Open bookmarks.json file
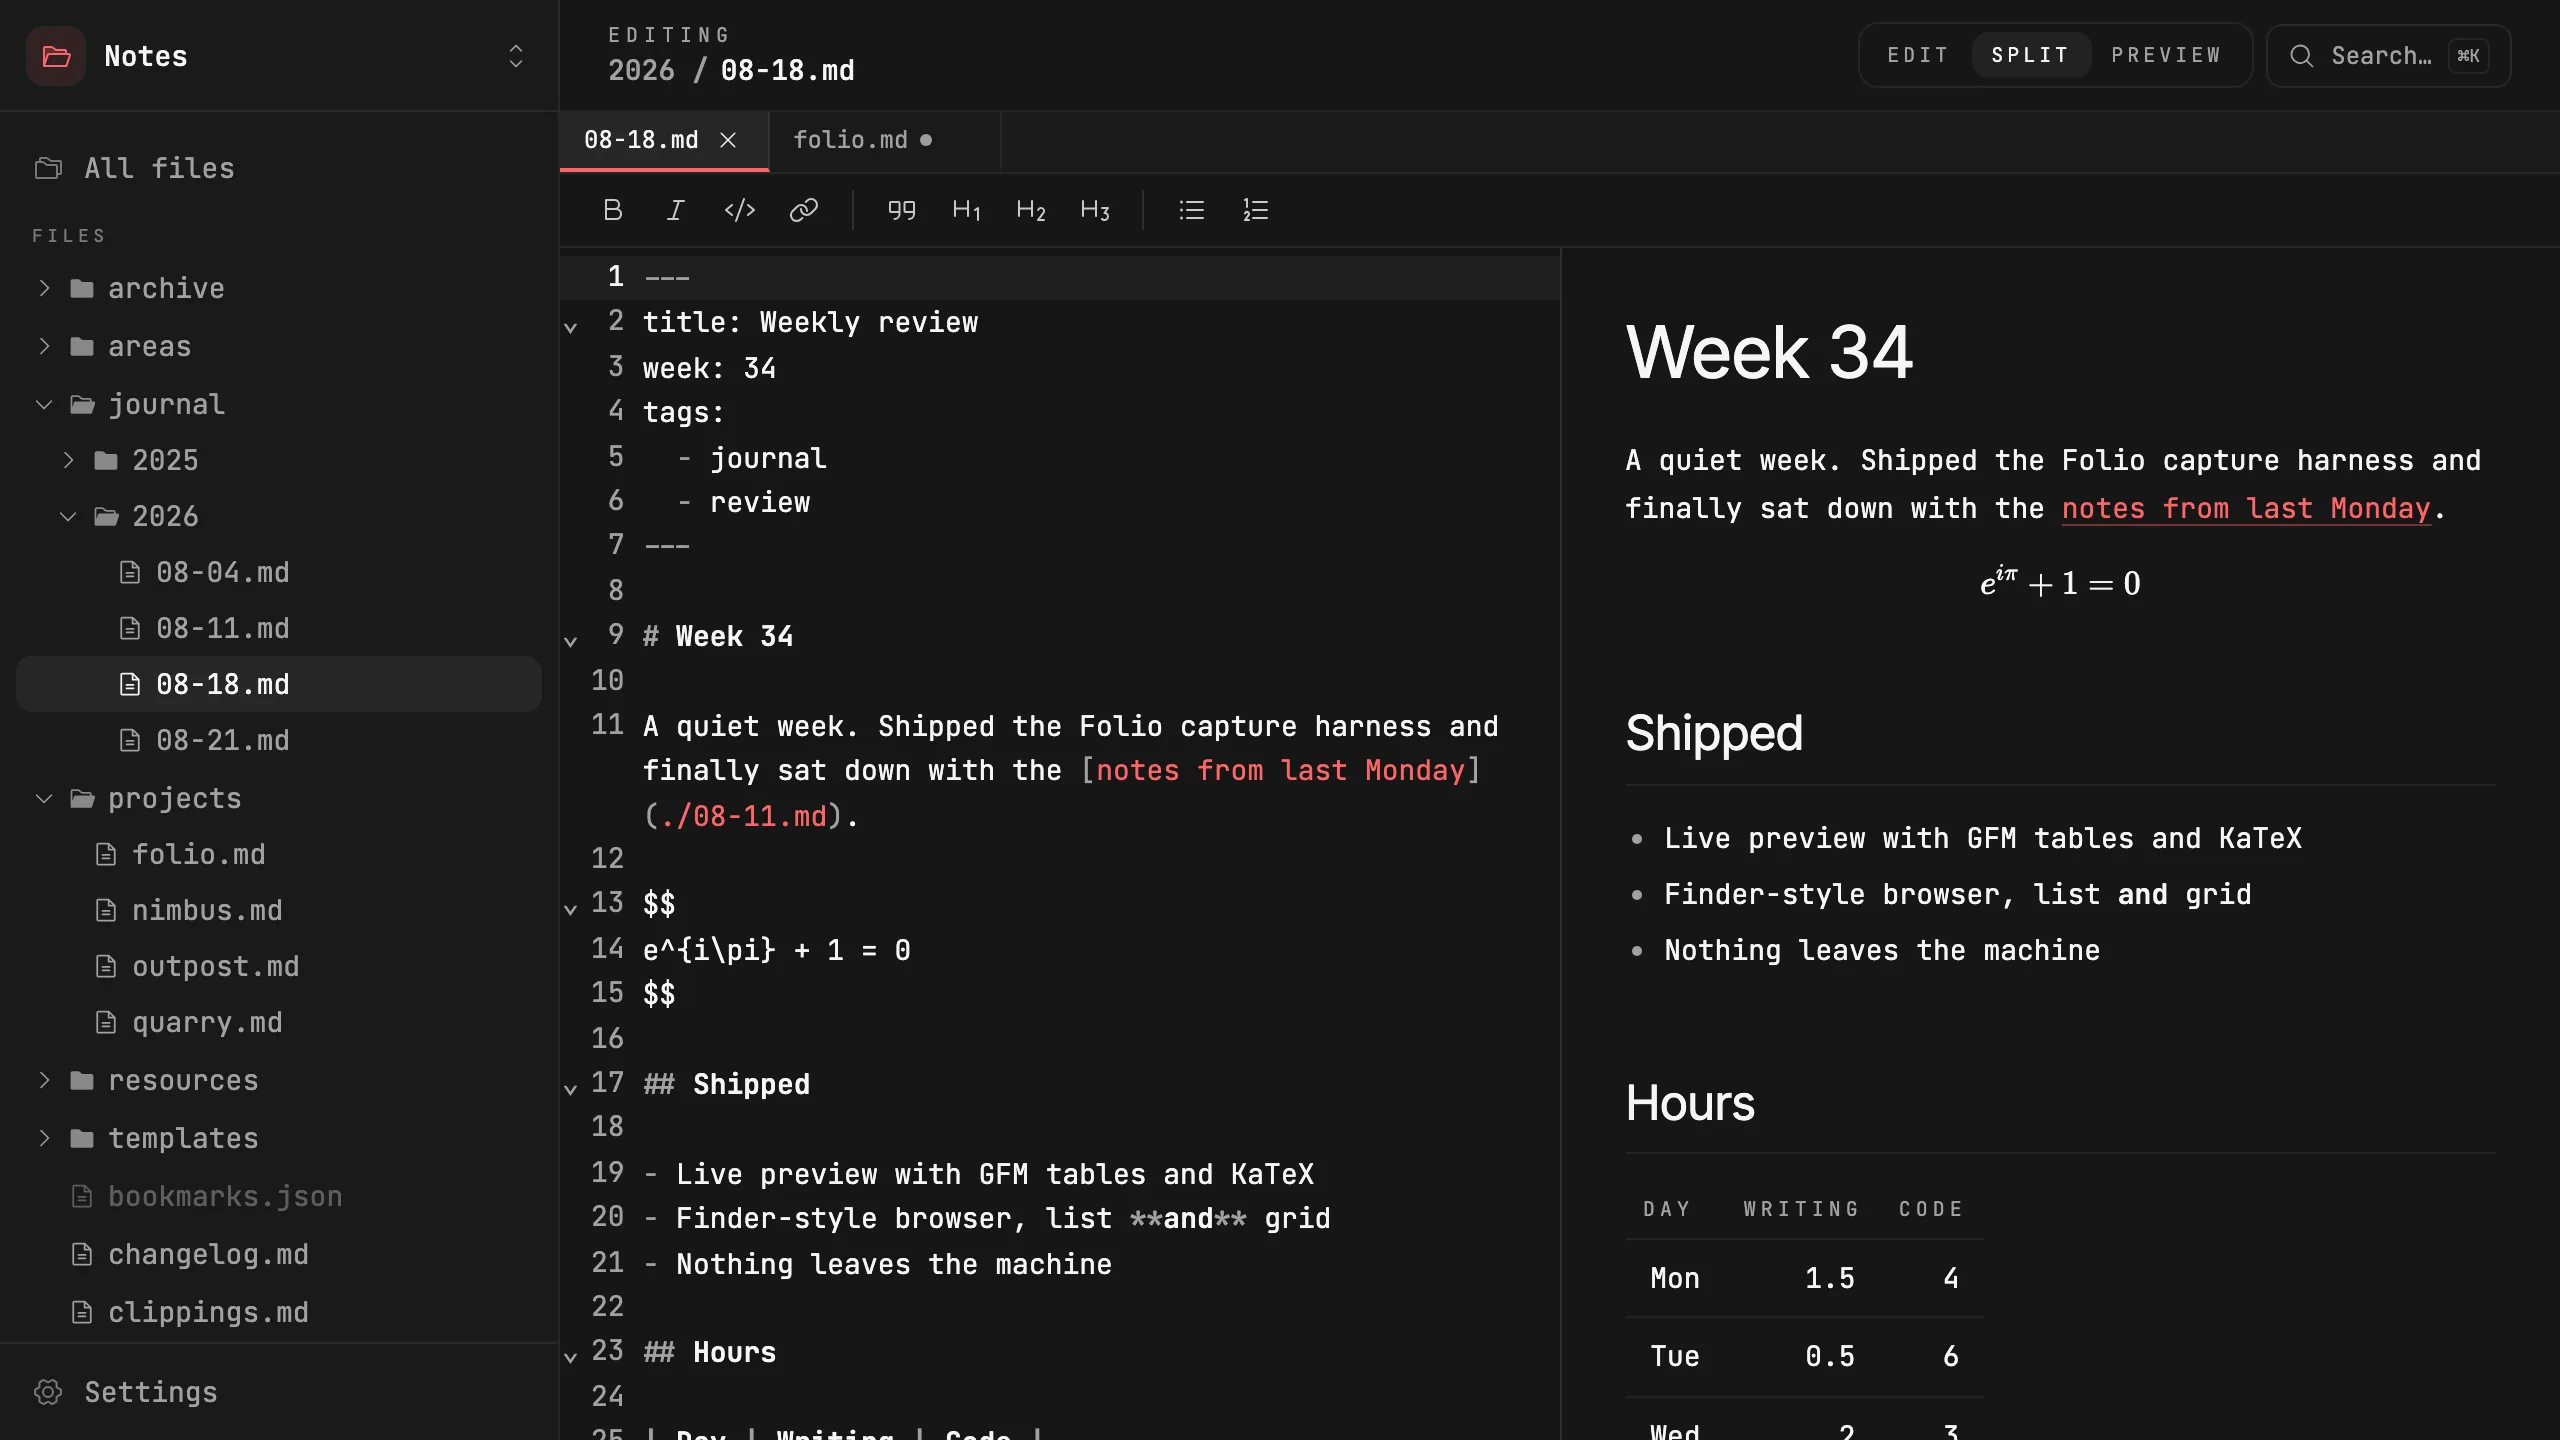 click(279, 1196)
